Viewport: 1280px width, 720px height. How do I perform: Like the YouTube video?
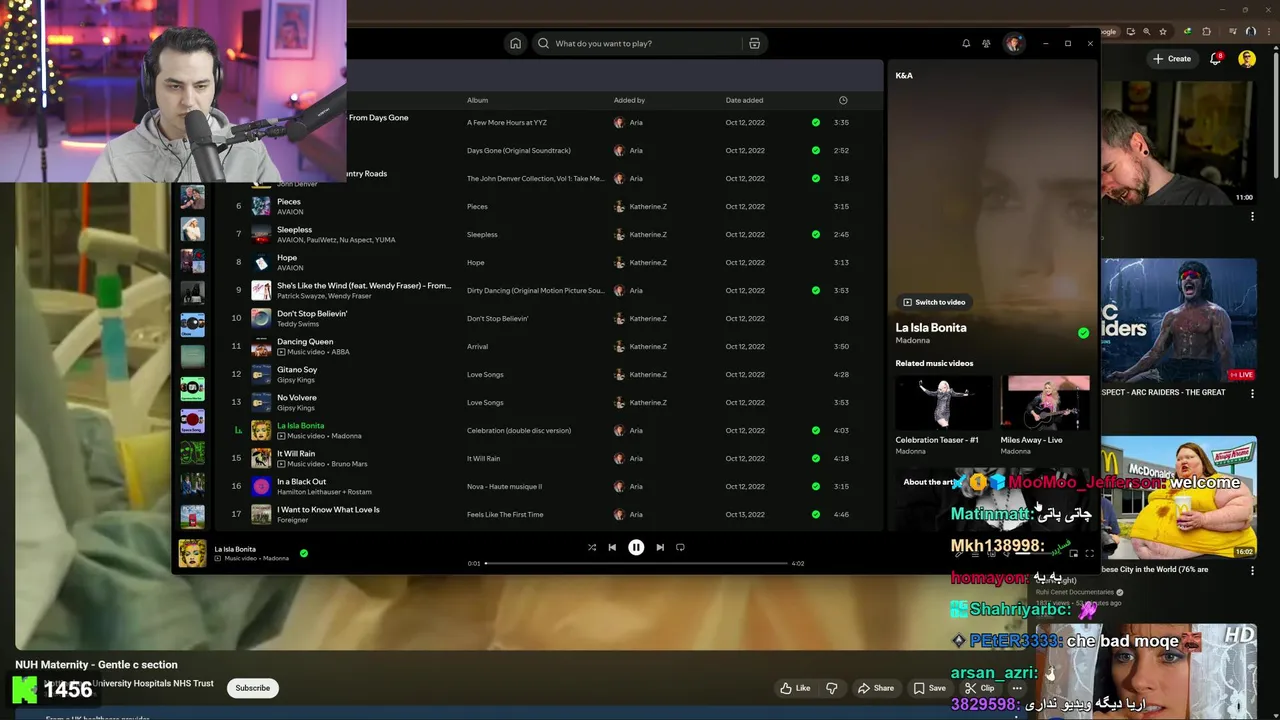(x=795, y=688)
